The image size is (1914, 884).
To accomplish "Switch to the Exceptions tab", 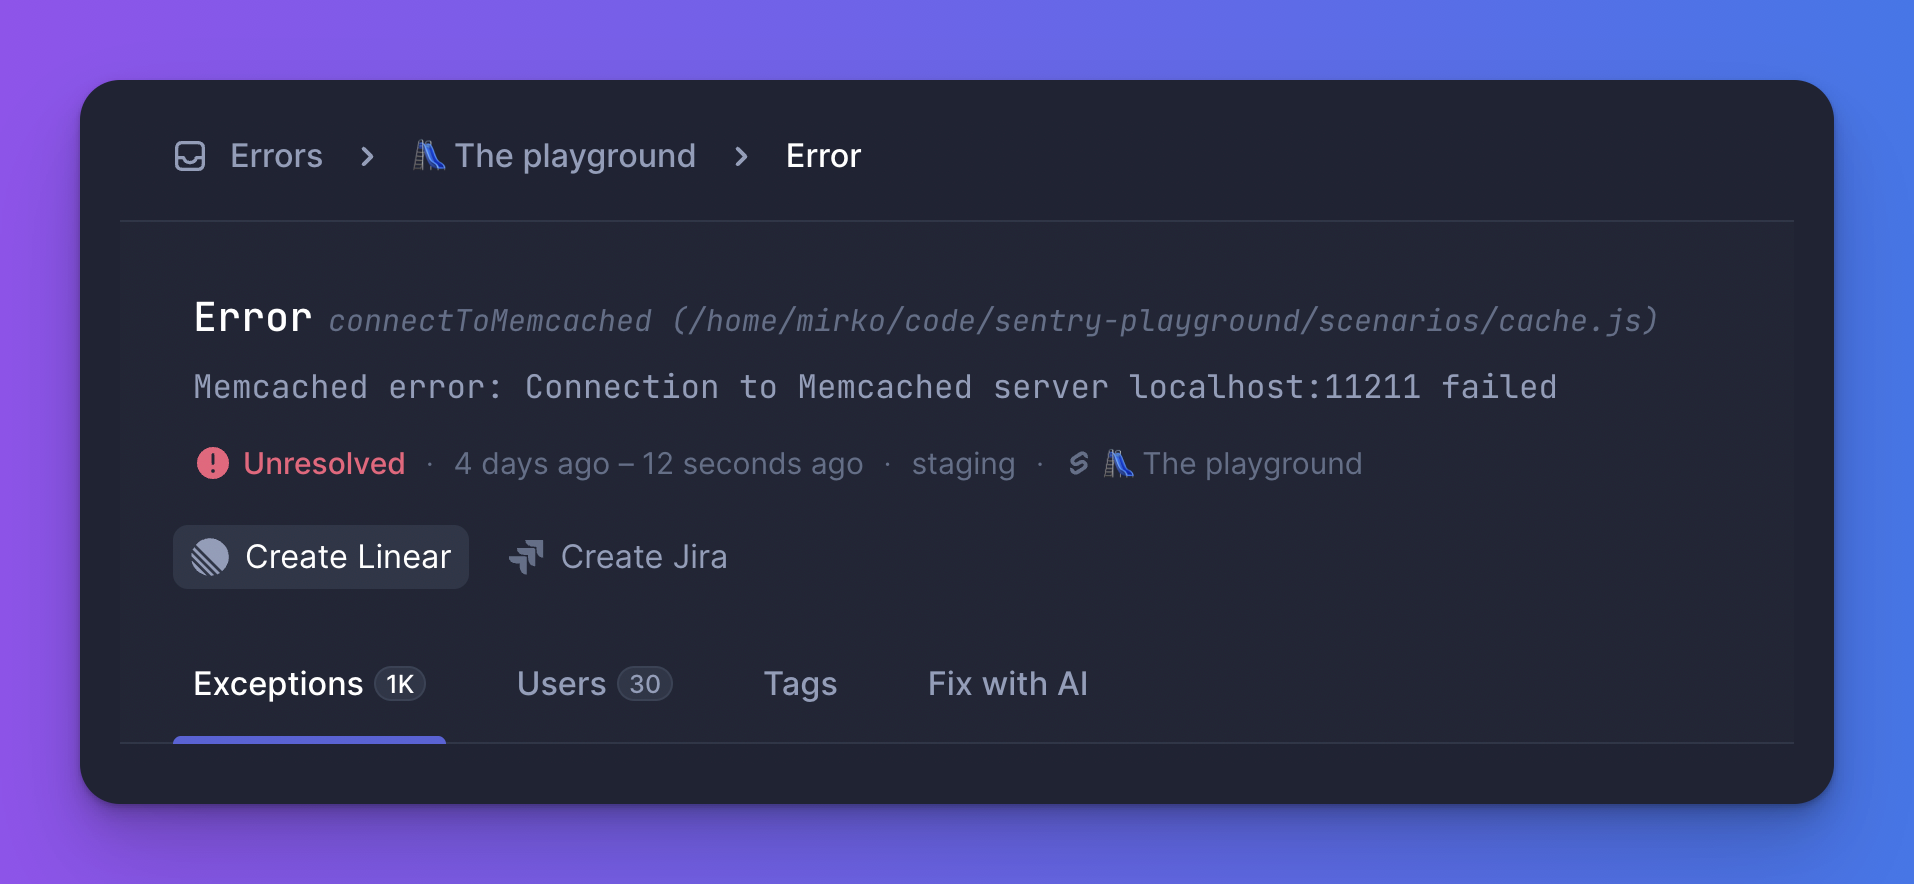I will 310,684.
